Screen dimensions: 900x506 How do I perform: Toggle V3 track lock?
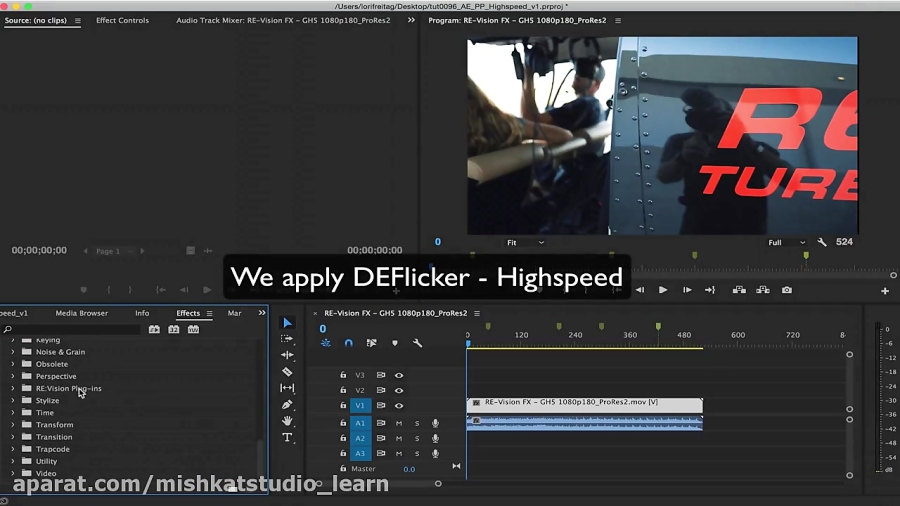343,375
